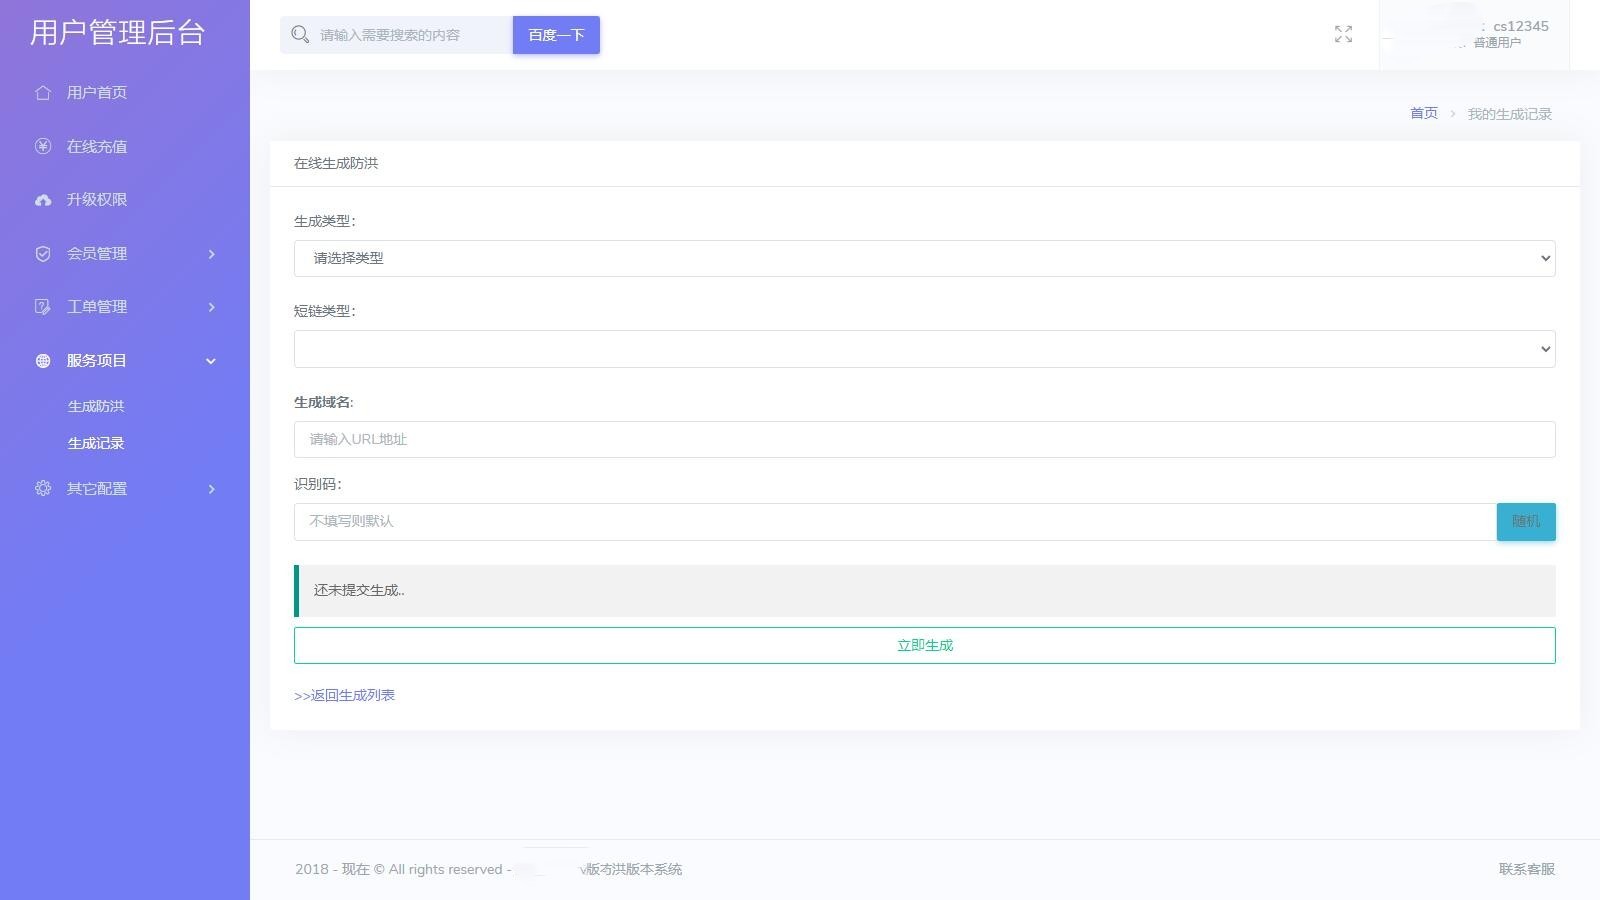Click the edit icon beside 工单管理

pyautogui.click(x=43, y=307)
